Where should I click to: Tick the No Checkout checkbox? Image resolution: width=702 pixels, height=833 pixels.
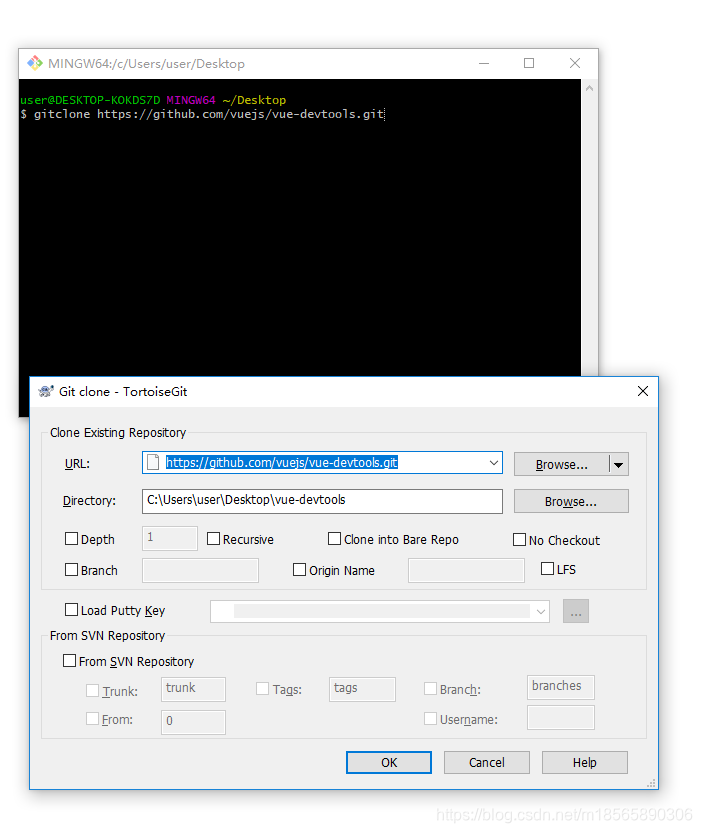[519, 540]
